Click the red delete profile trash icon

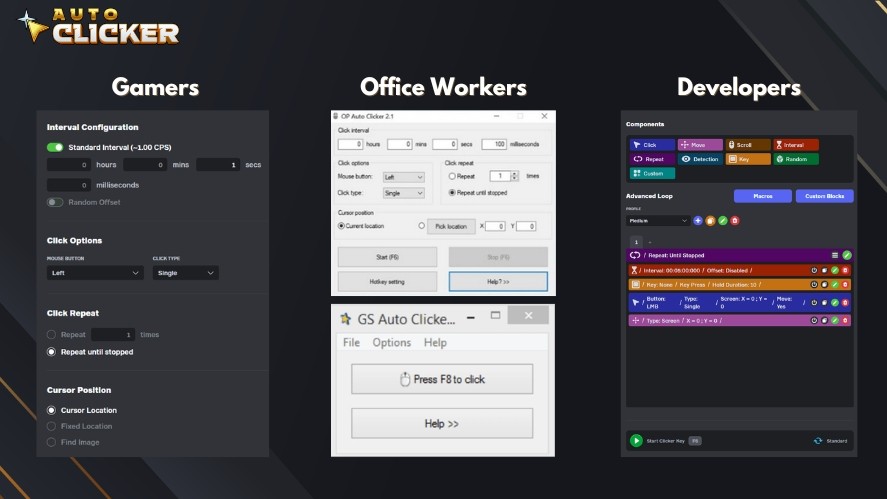point(735,220)
